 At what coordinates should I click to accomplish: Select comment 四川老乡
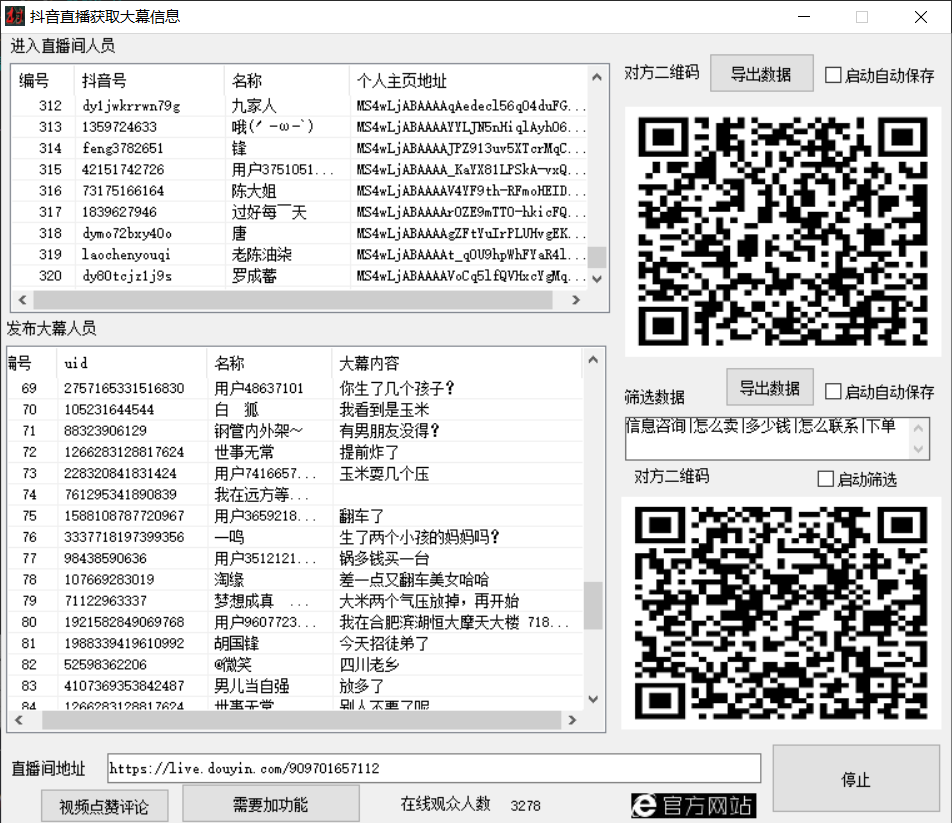(x=295, y=664)
